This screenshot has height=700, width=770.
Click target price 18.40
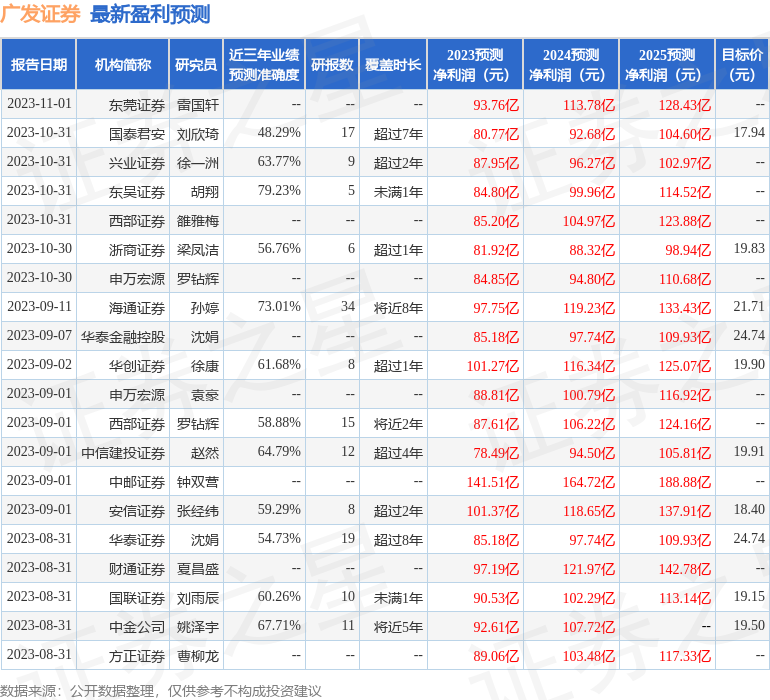[x=749, y=509]
